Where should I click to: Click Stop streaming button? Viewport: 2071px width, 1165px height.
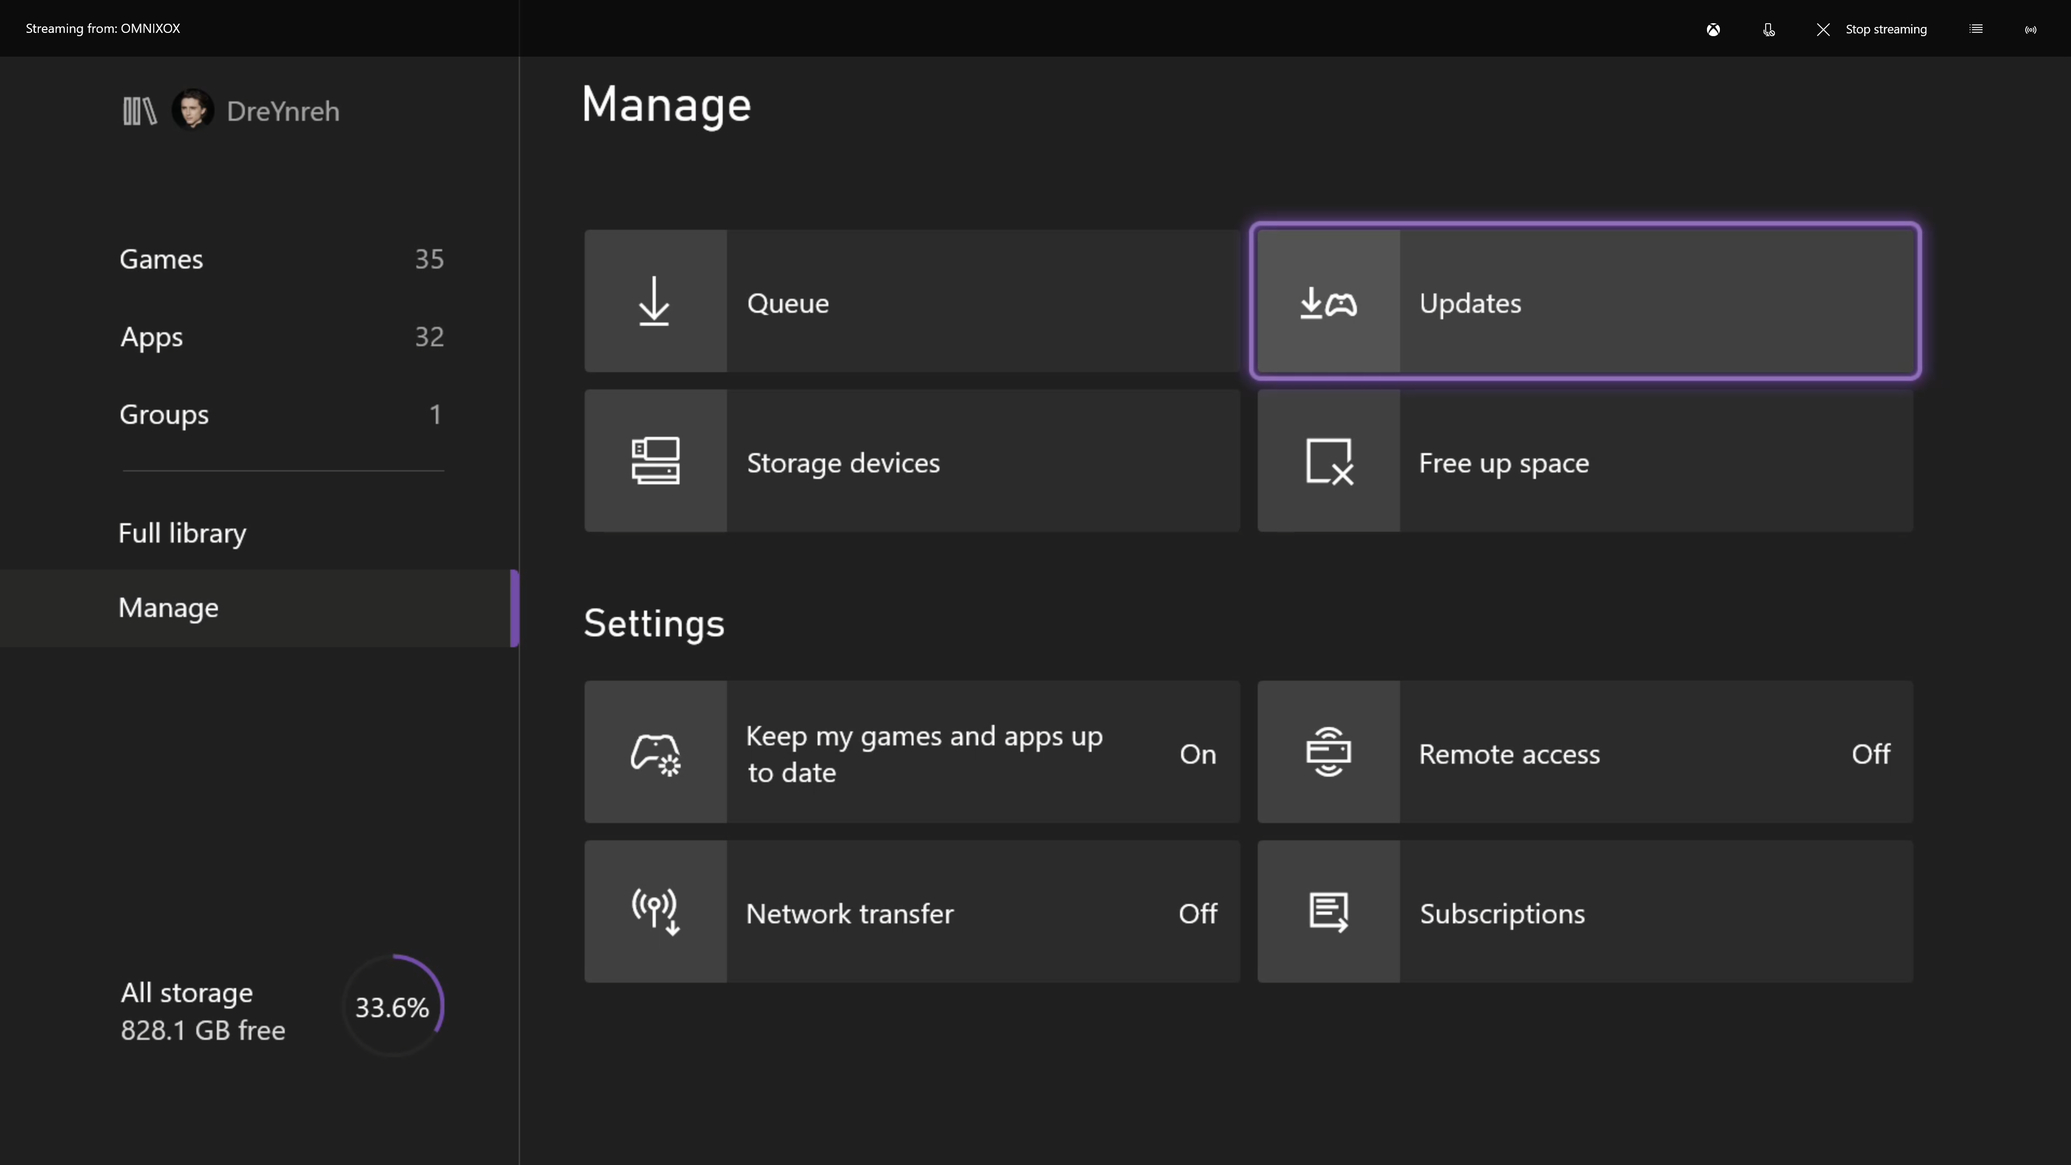click(x=1871, y=29)
